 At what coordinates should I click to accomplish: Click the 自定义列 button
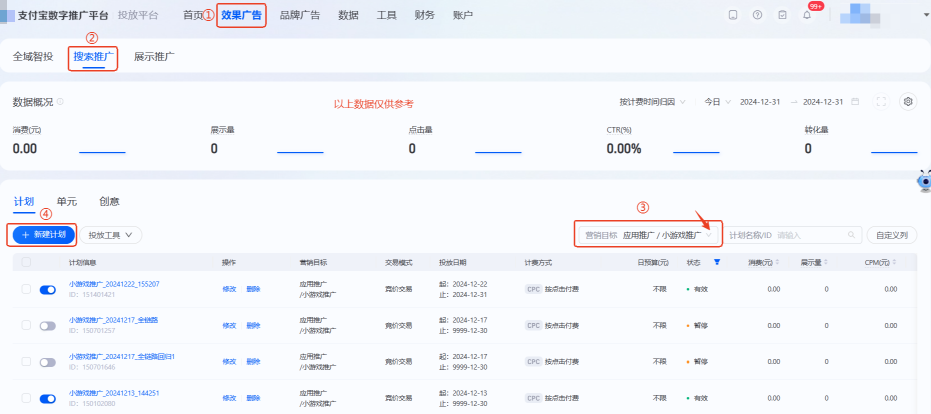pos(892,235)
